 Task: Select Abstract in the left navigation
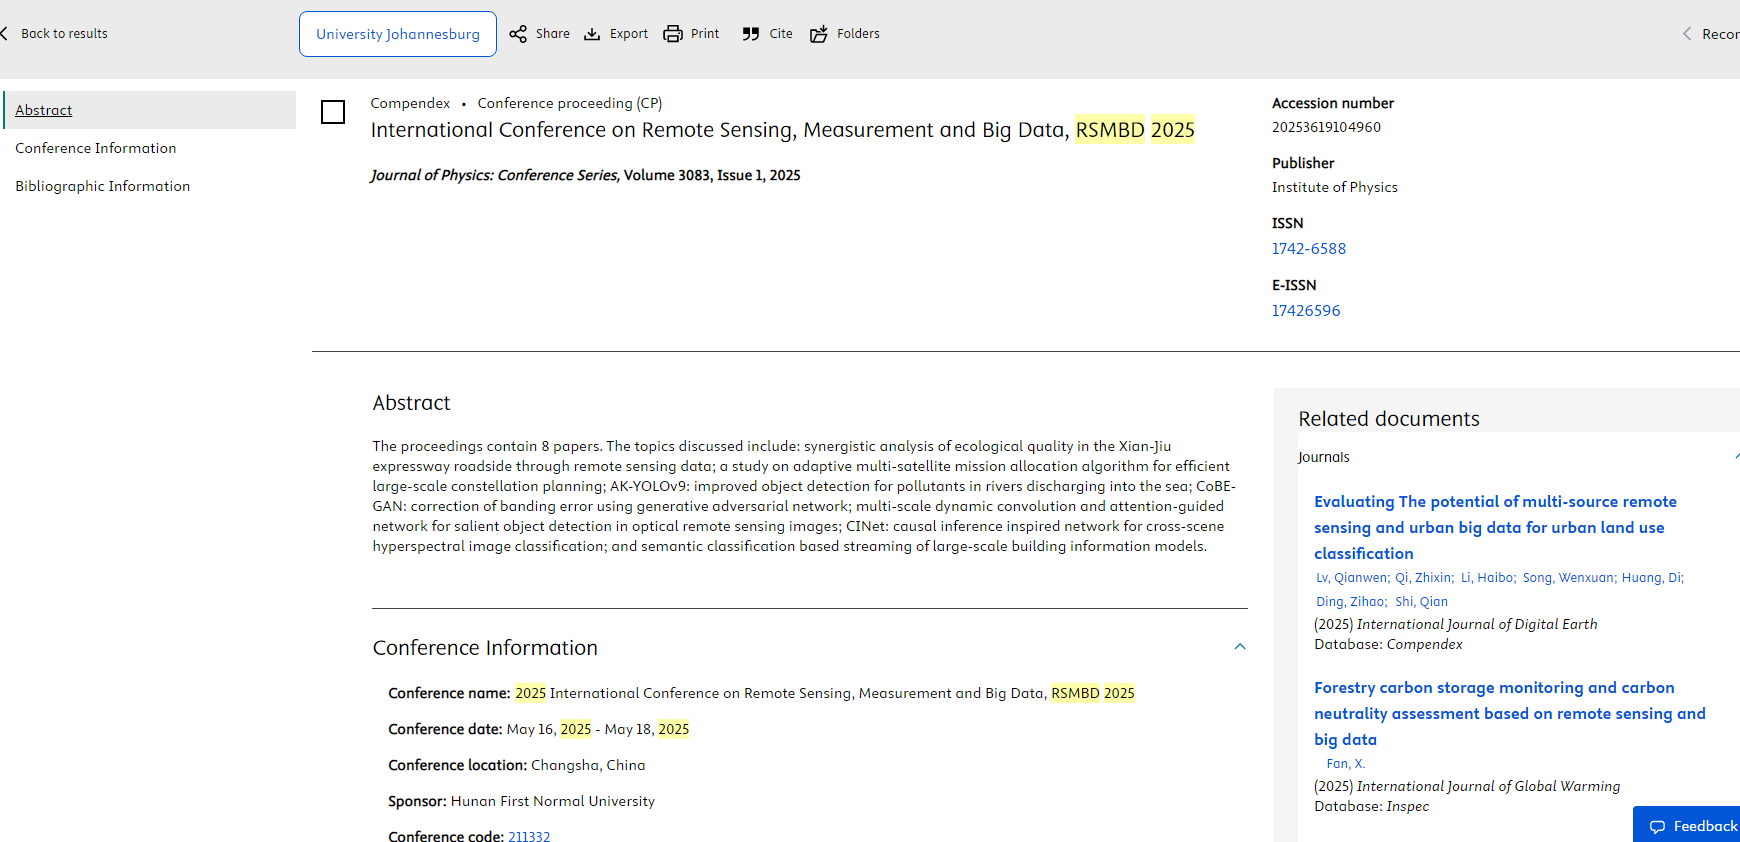[44, 110]
